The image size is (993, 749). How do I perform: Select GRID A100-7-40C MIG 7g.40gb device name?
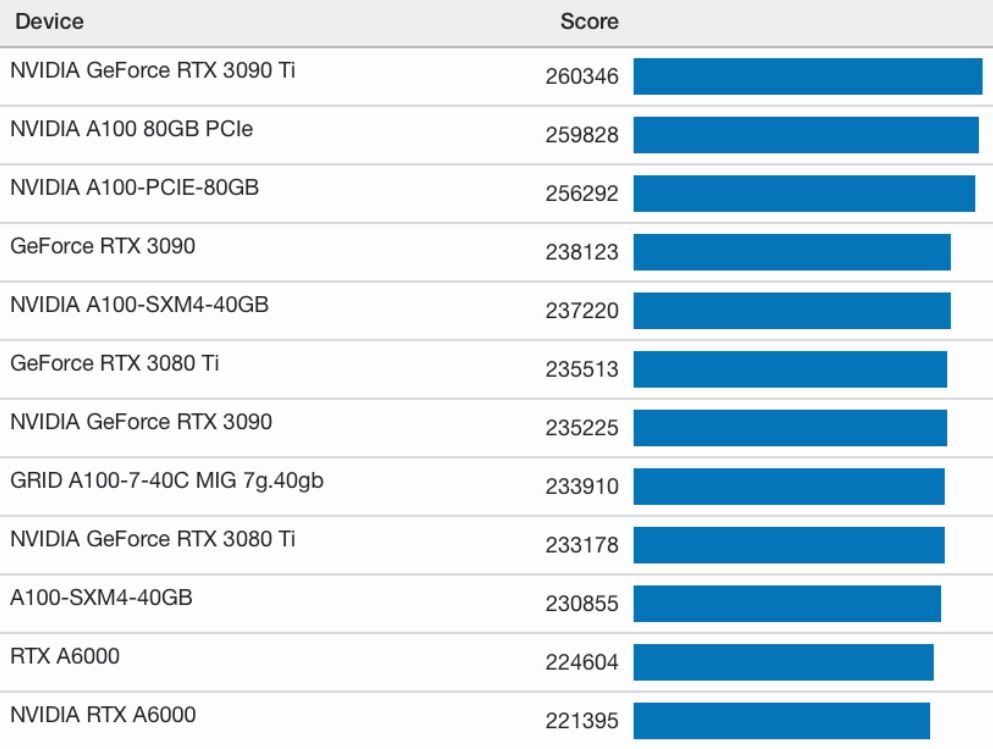pos(167,481)
